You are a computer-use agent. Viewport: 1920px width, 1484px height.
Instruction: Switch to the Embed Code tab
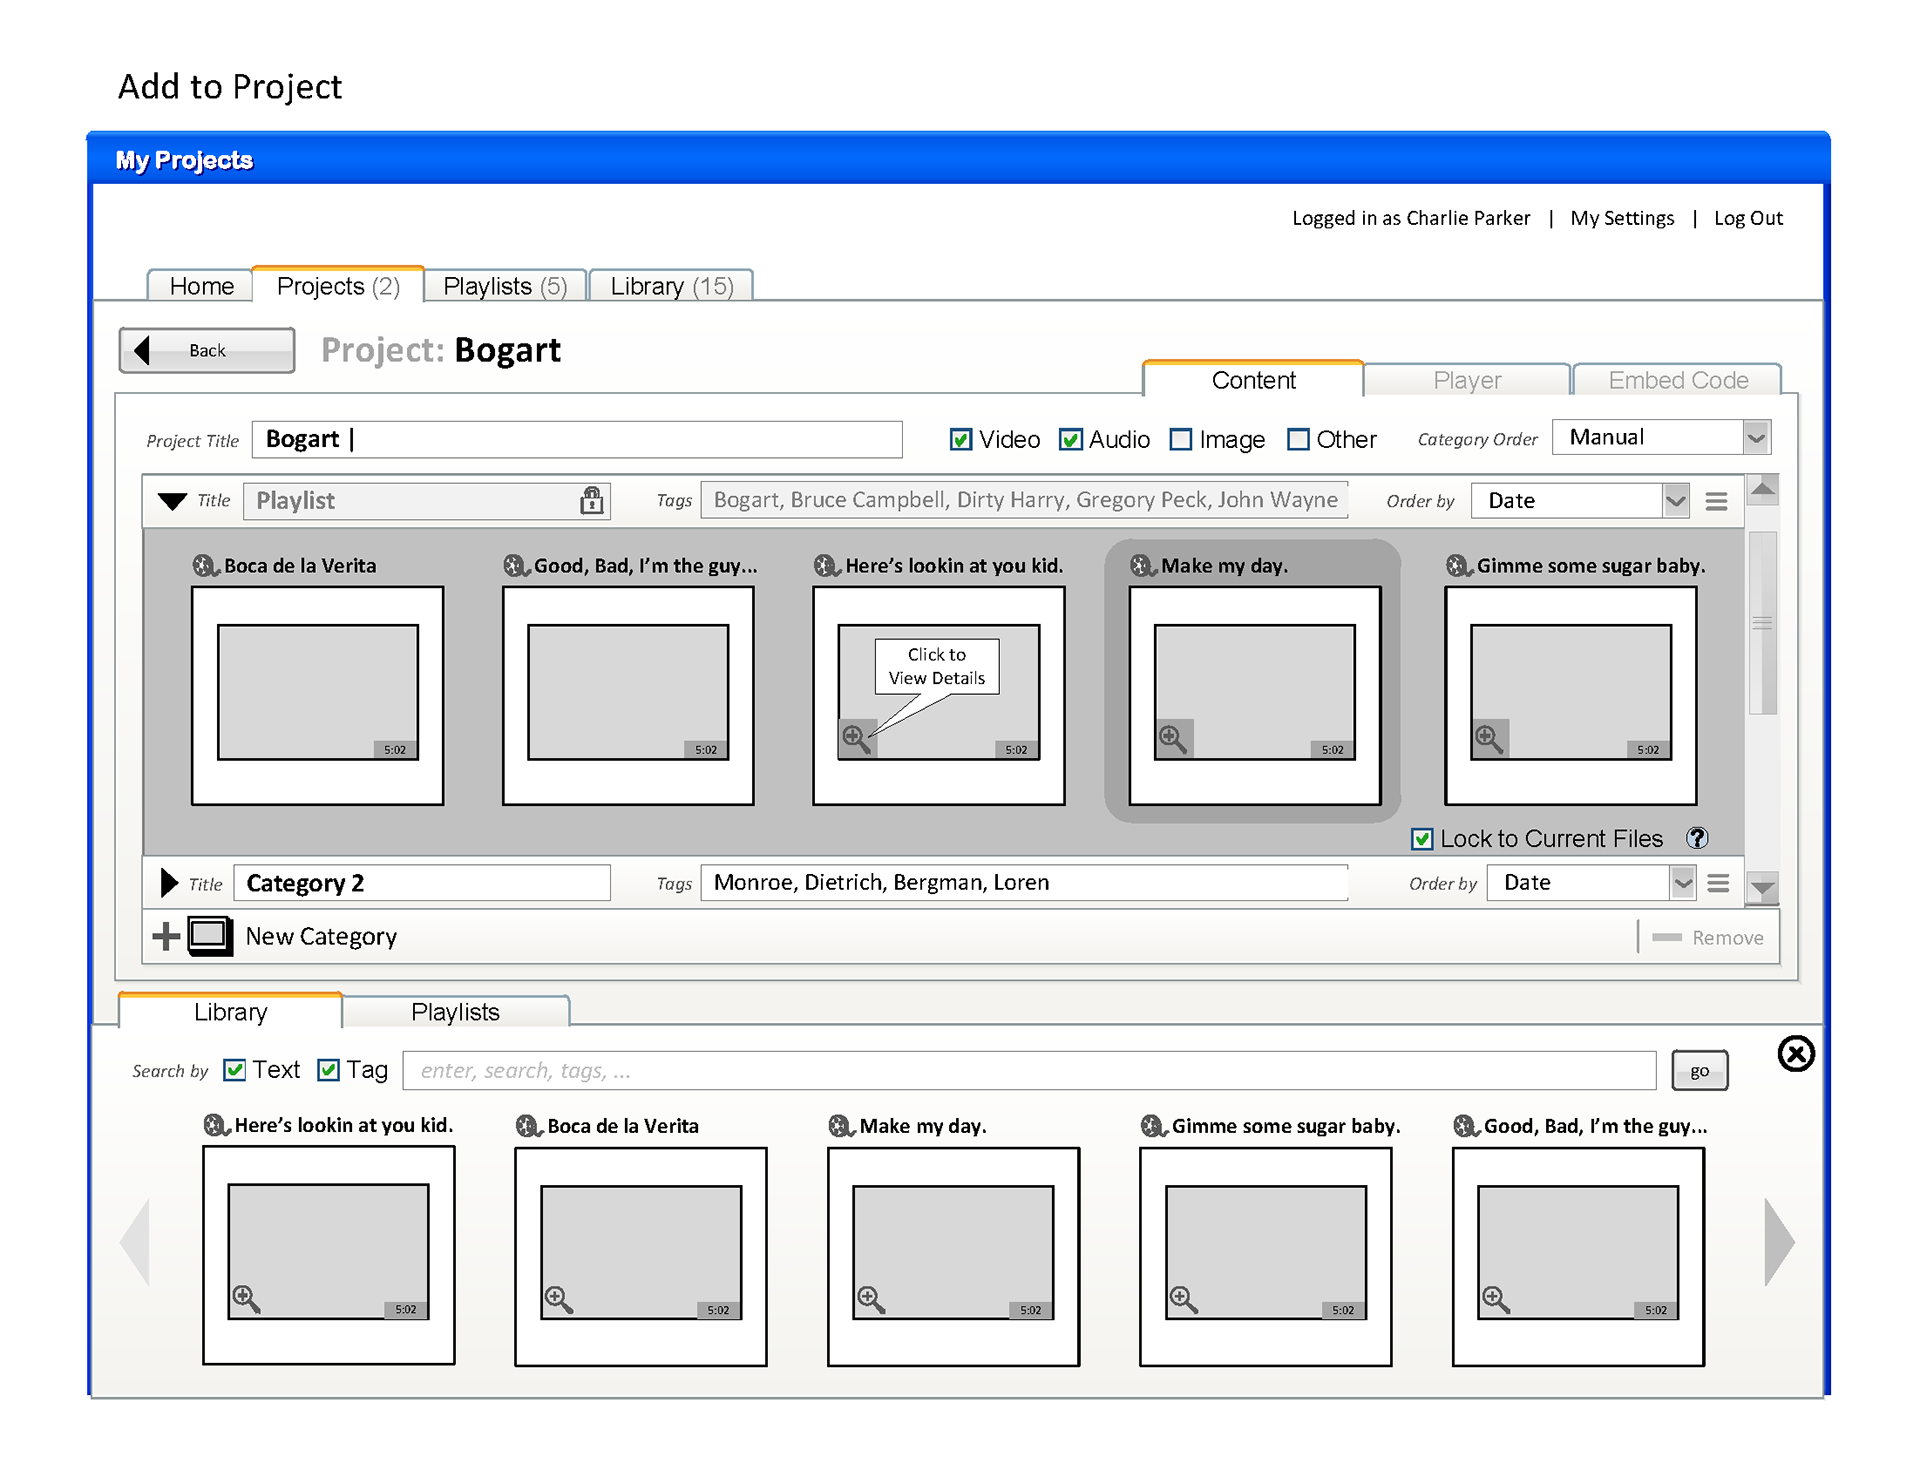[1677, 380]
